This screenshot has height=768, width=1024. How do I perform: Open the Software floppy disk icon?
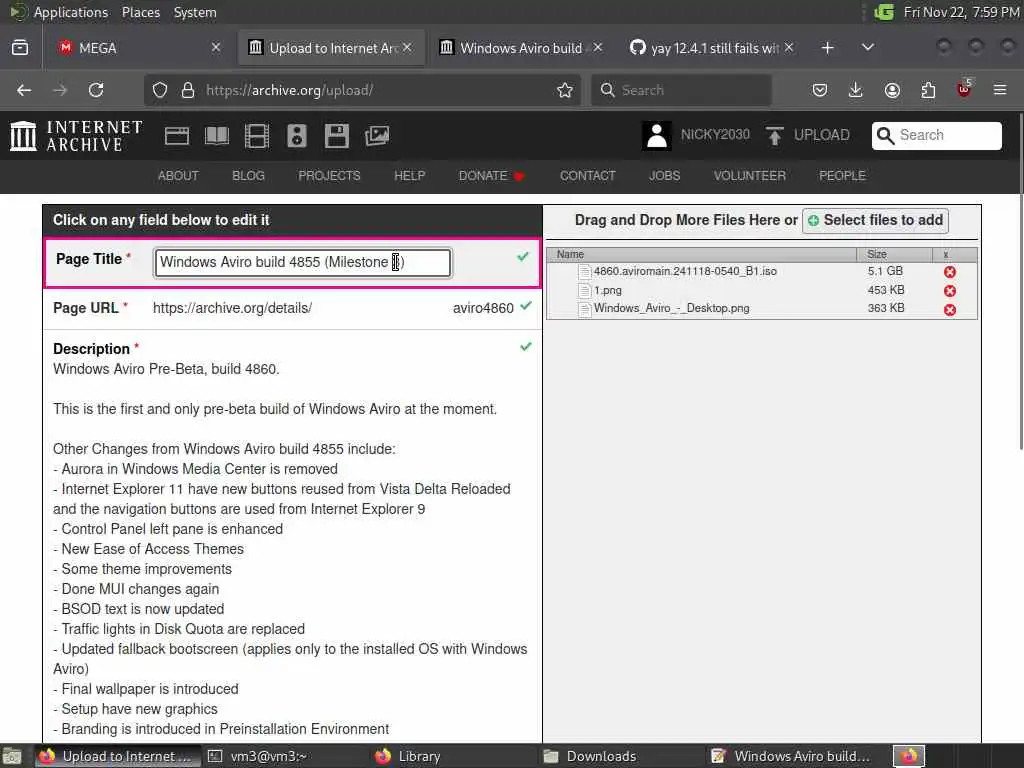tap(336, 136)
